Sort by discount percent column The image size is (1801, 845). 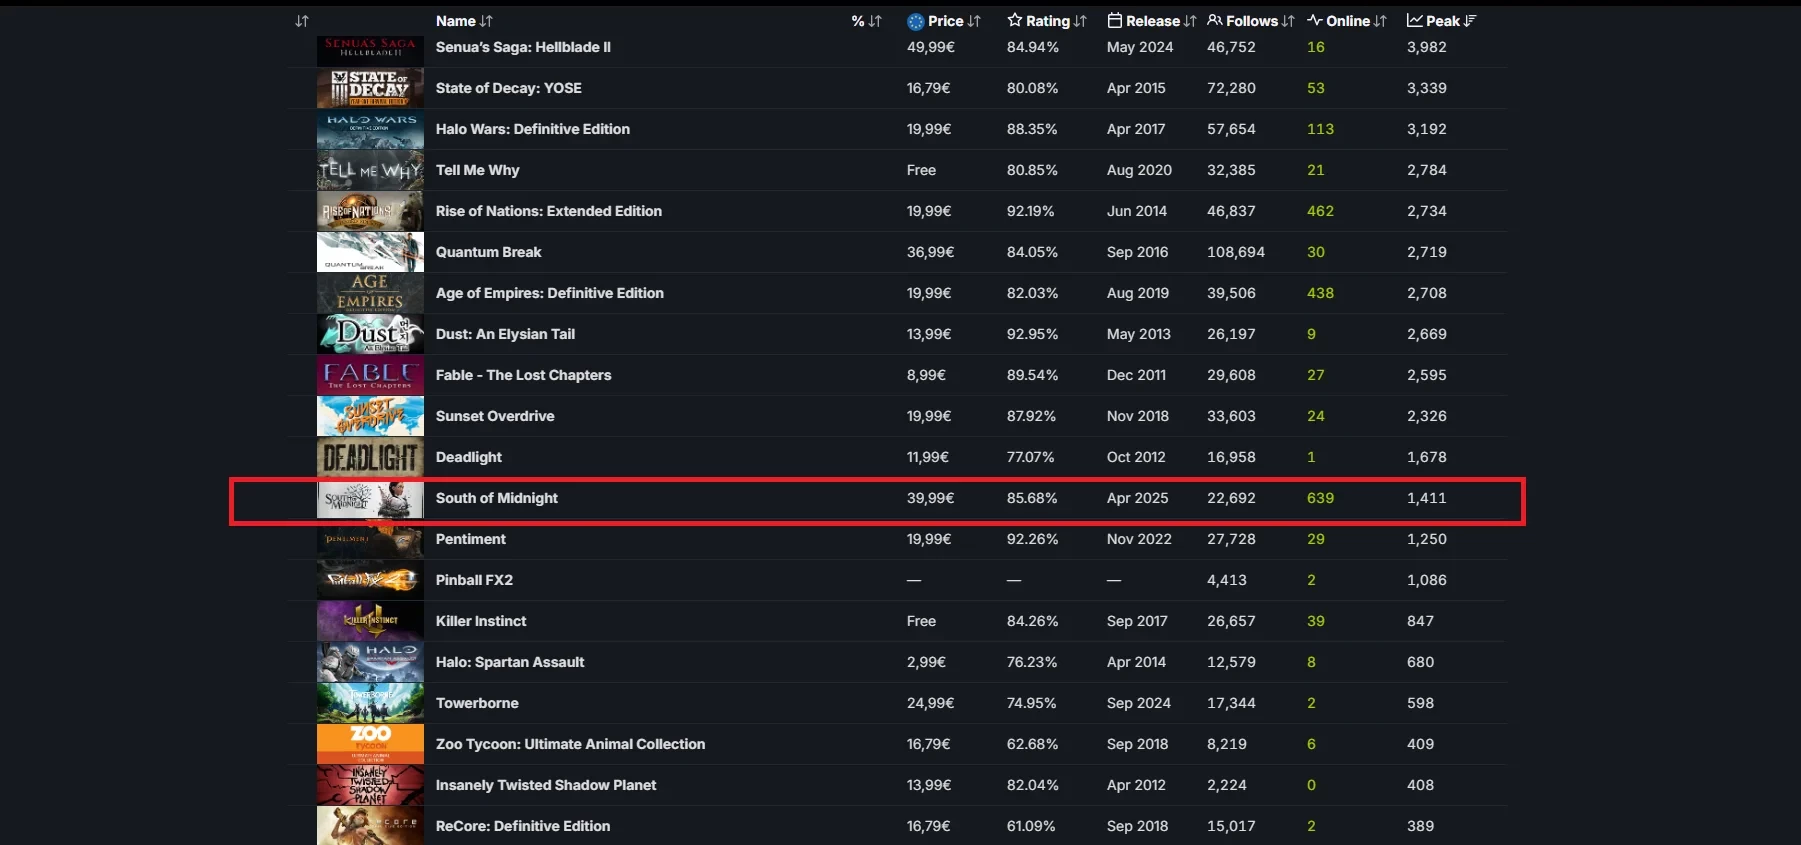click(x=866, y=21)
